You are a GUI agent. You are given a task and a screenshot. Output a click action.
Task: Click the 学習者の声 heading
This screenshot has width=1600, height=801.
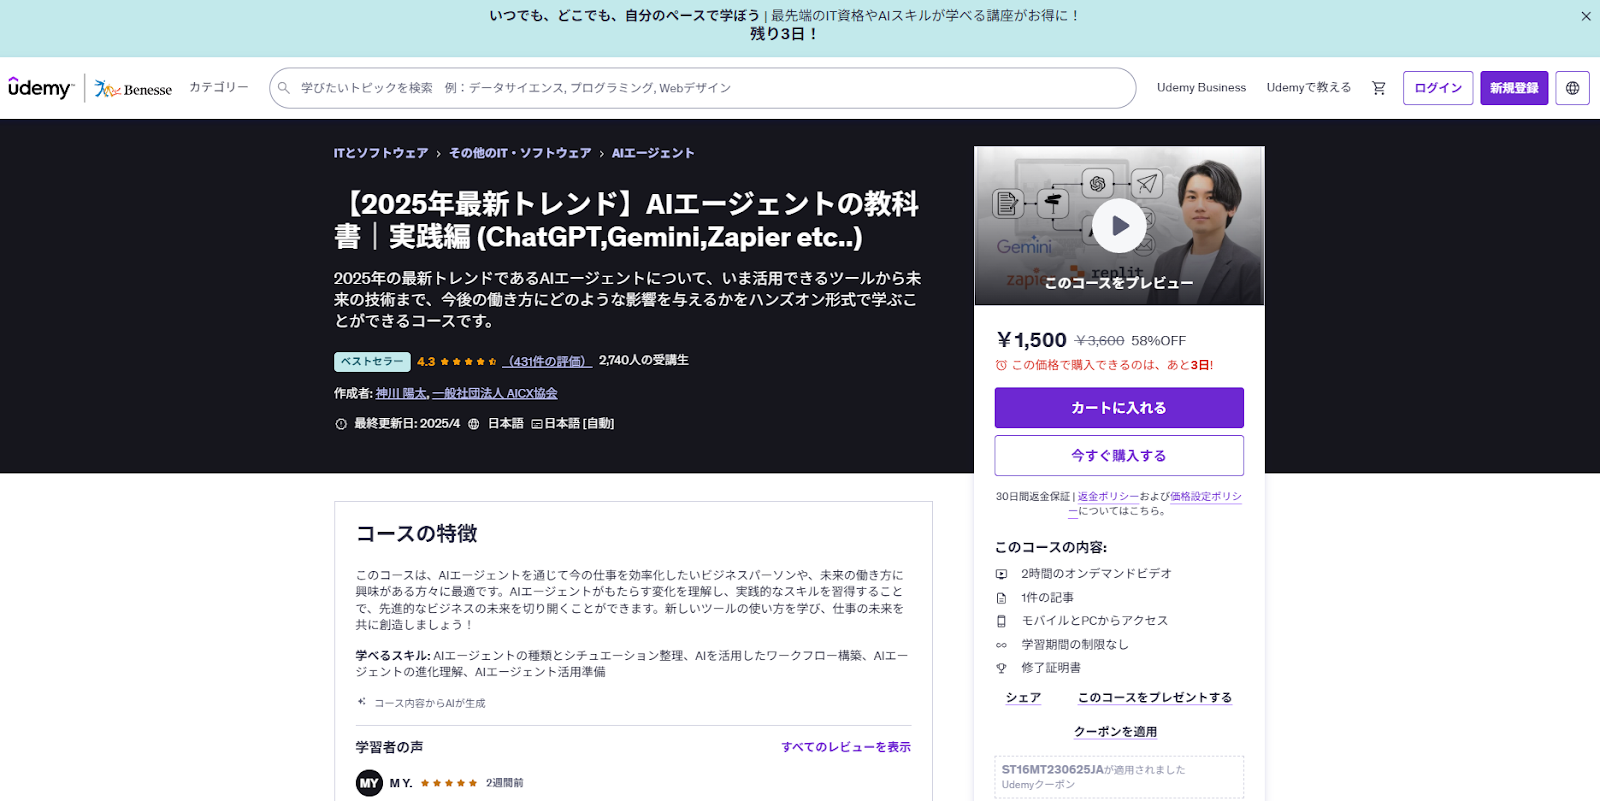[x=389, y=747]
